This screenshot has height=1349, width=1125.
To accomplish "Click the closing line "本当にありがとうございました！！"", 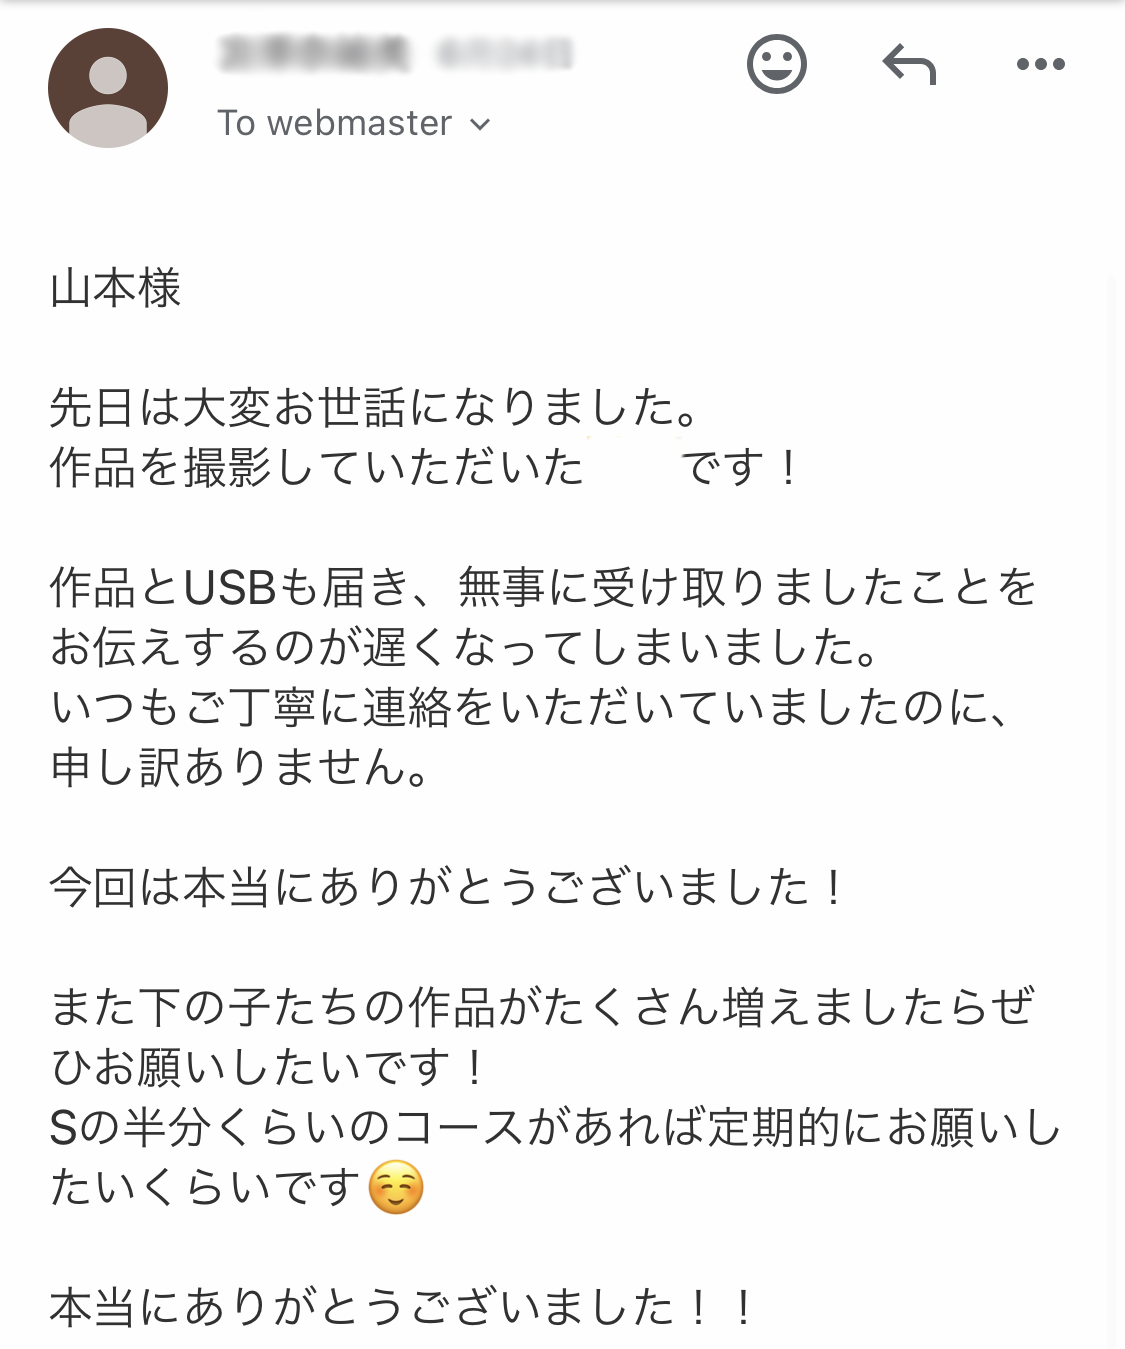I will (x=402, y=1308).
